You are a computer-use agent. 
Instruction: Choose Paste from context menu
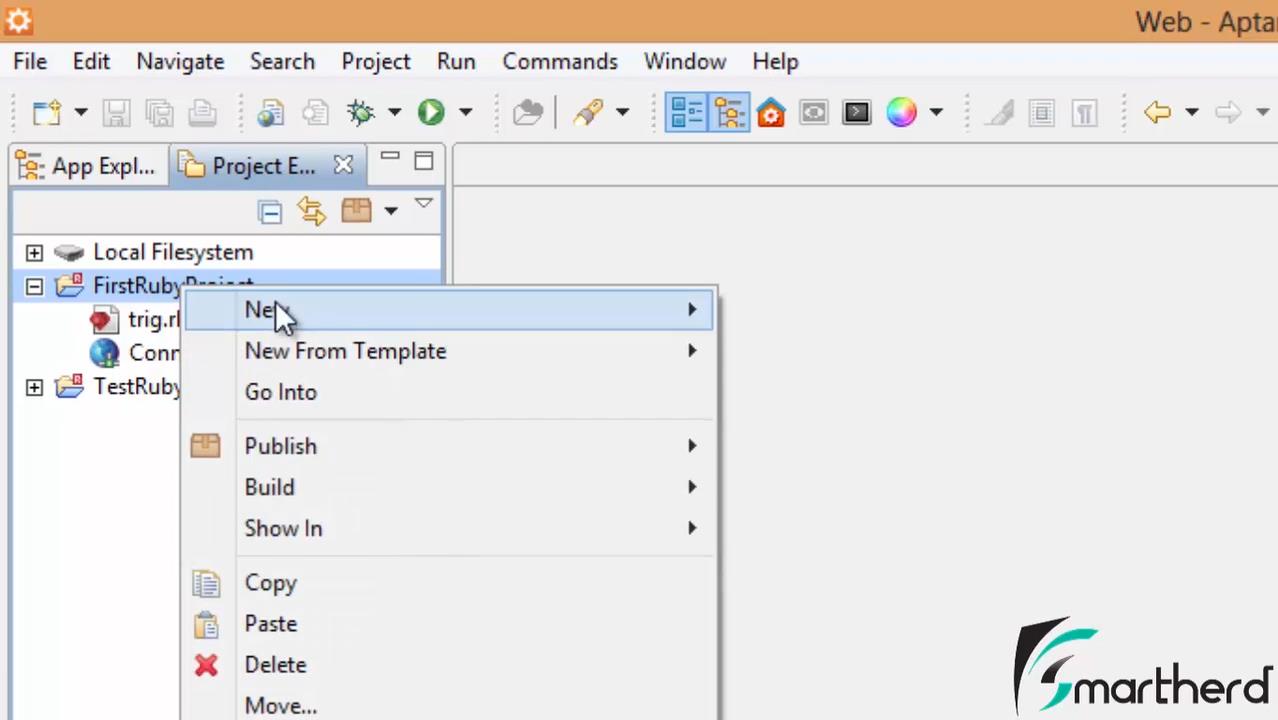click(449, 624)
